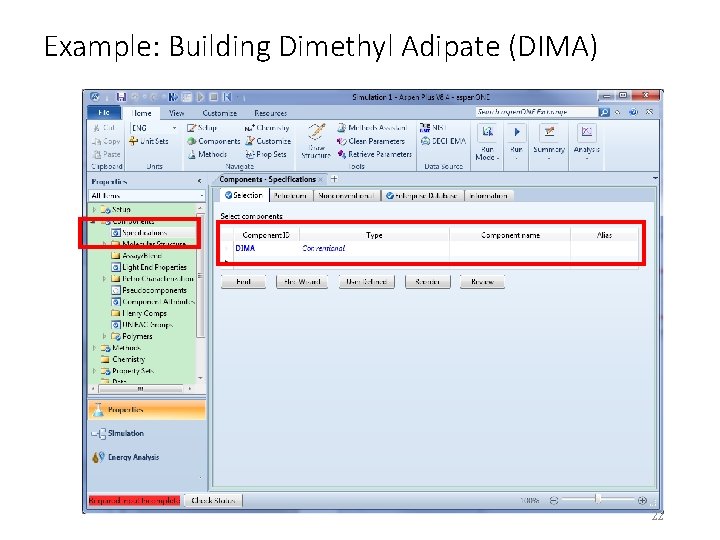Click Customize in the Navigate ribbon group
Viewport: 720px width, 540px height.
(x=268, y=141)
